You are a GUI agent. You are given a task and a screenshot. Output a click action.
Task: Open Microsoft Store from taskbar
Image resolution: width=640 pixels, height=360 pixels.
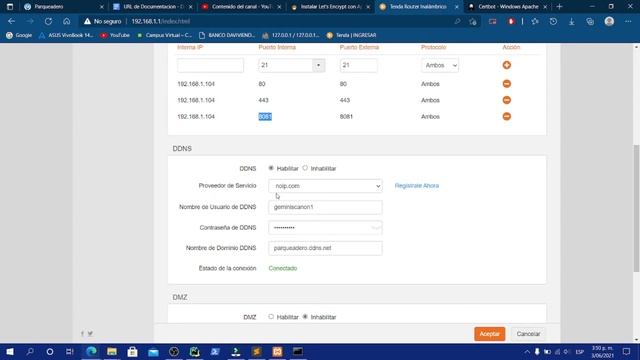pyautogui.click(x=132, y=351)
